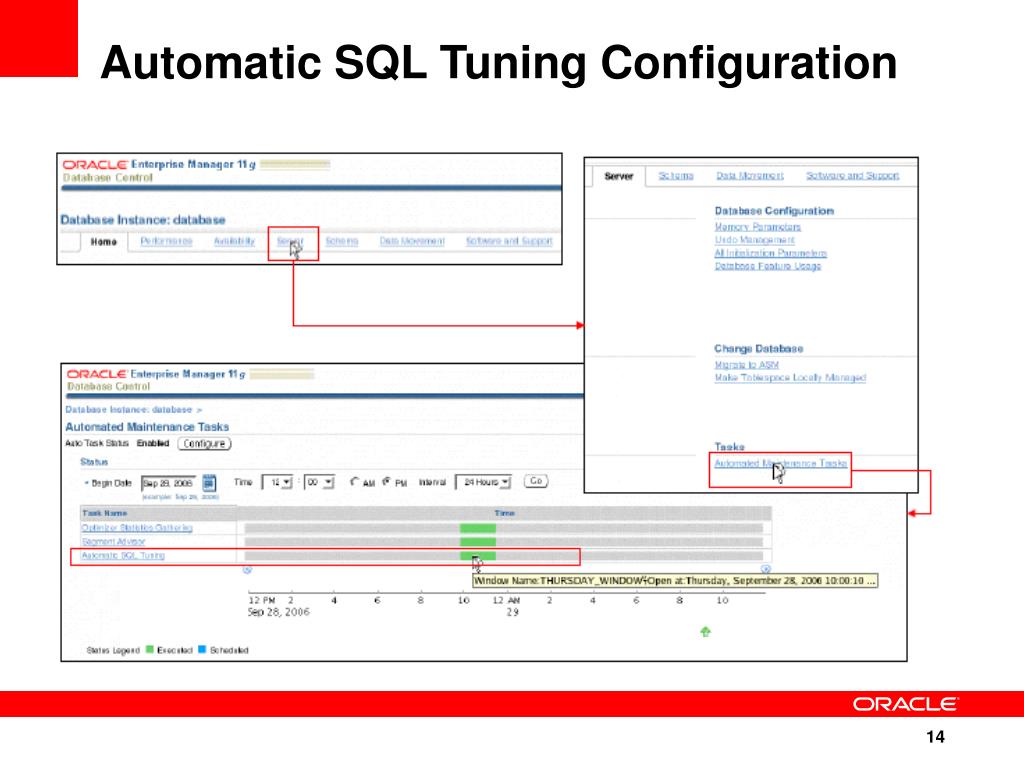
Task: Open the Interval 24 Hours dropdown
Action: (x=483, y=482)
